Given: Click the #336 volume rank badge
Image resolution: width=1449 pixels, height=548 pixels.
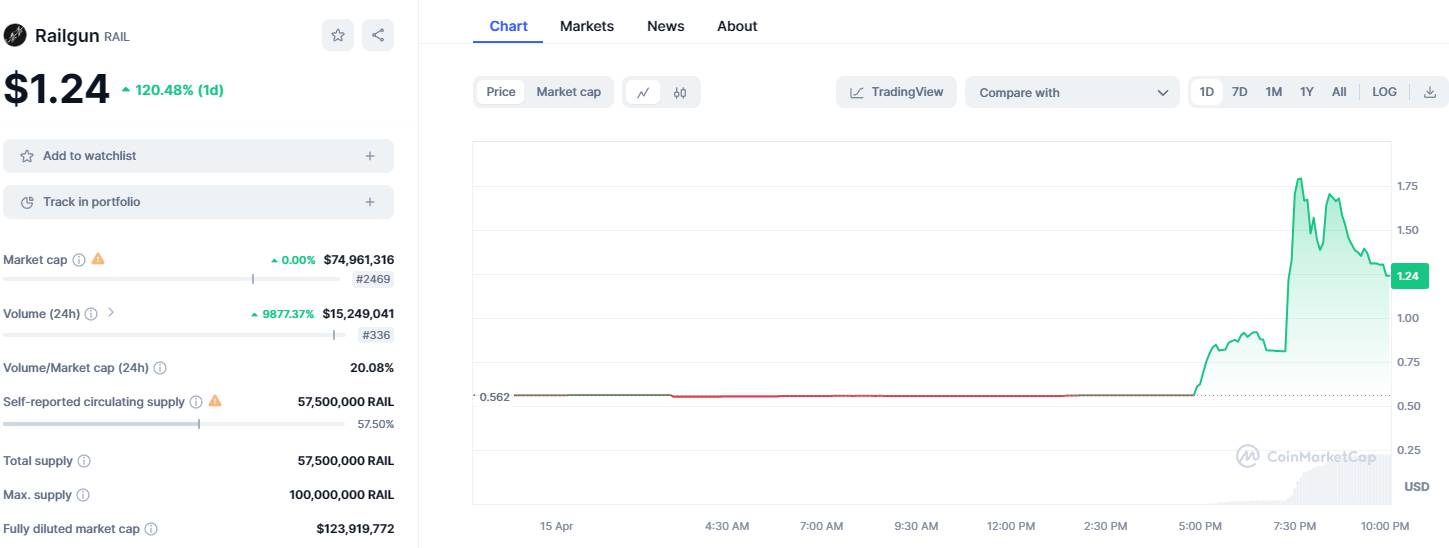Looking at the screenshot, I should (376, 335).
